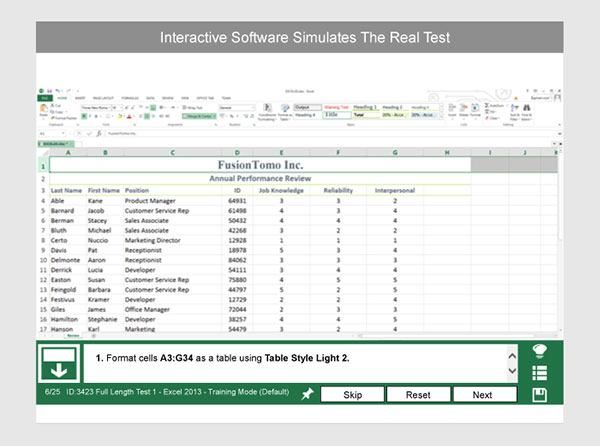Viewport: 600px width, 446px height.
Task: Click the Paste clipboard icon
Action: pos(44,108)
